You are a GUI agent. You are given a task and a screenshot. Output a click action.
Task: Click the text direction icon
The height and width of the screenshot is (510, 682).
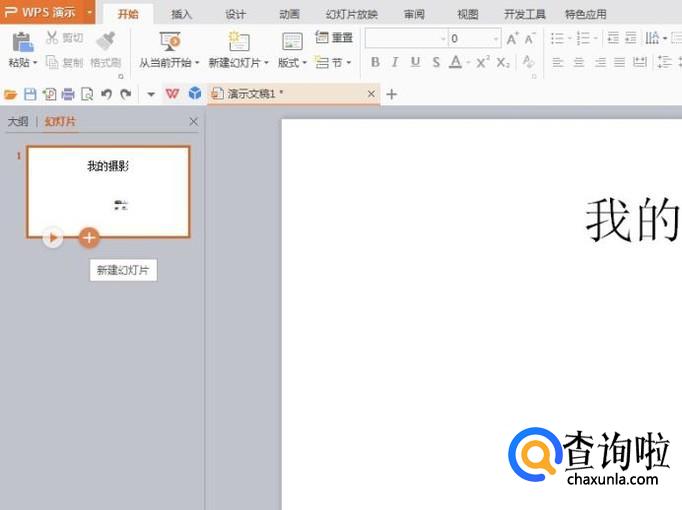coord(652,38)
